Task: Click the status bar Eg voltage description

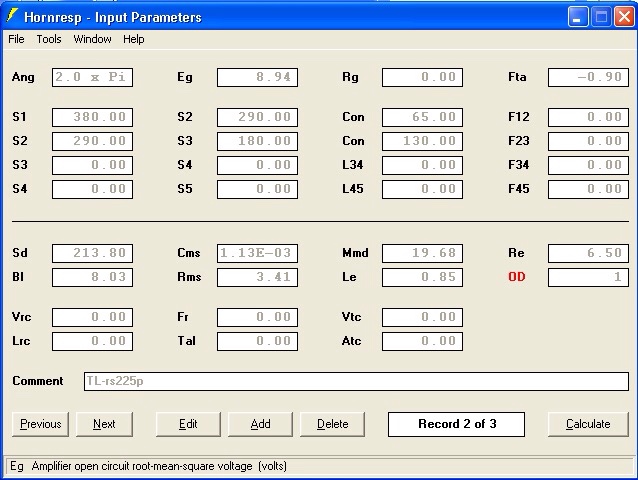Action: (x=148, y=466)
